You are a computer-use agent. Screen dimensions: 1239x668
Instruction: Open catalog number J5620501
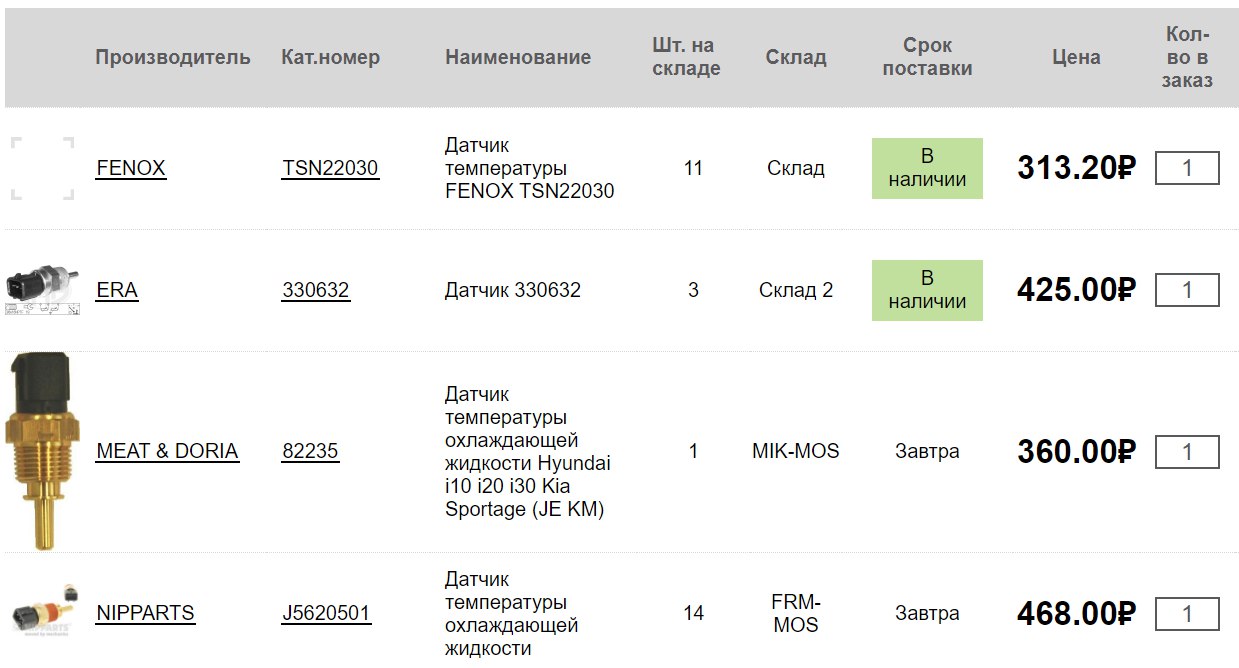(x=326, y=613)
